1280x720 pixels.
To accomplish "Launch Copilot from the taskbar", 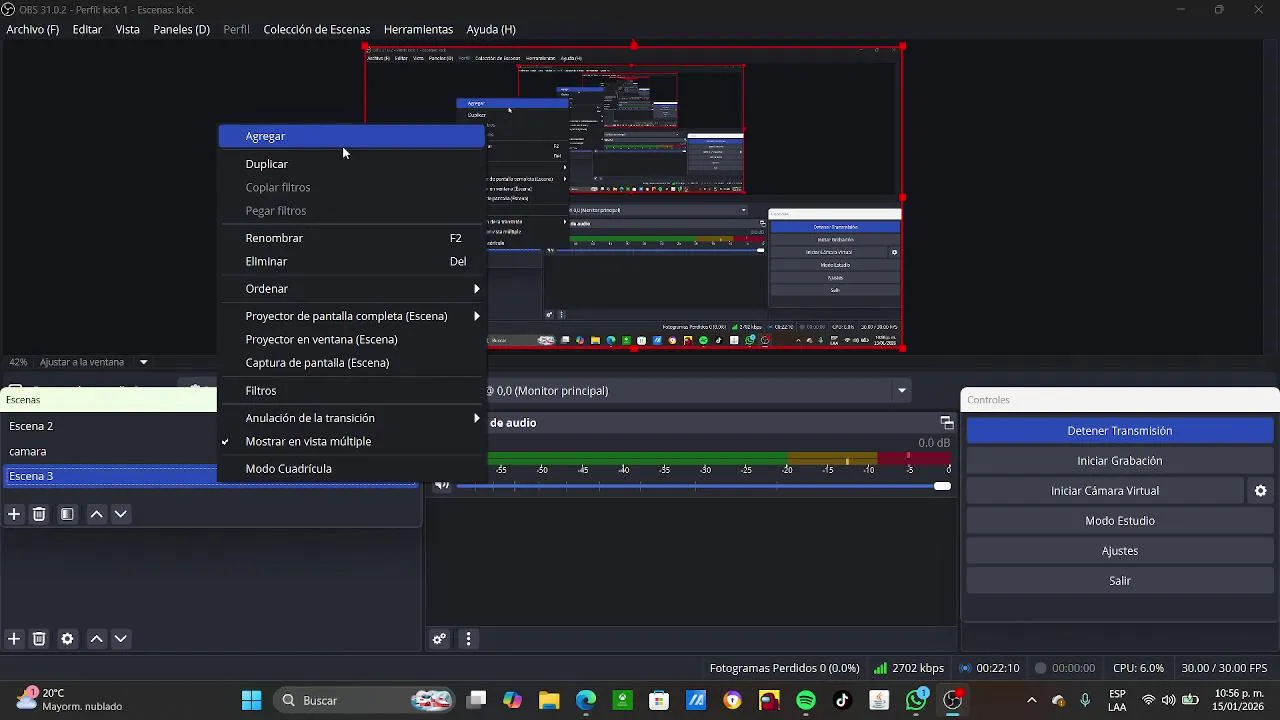I will [x=512, y=700].
